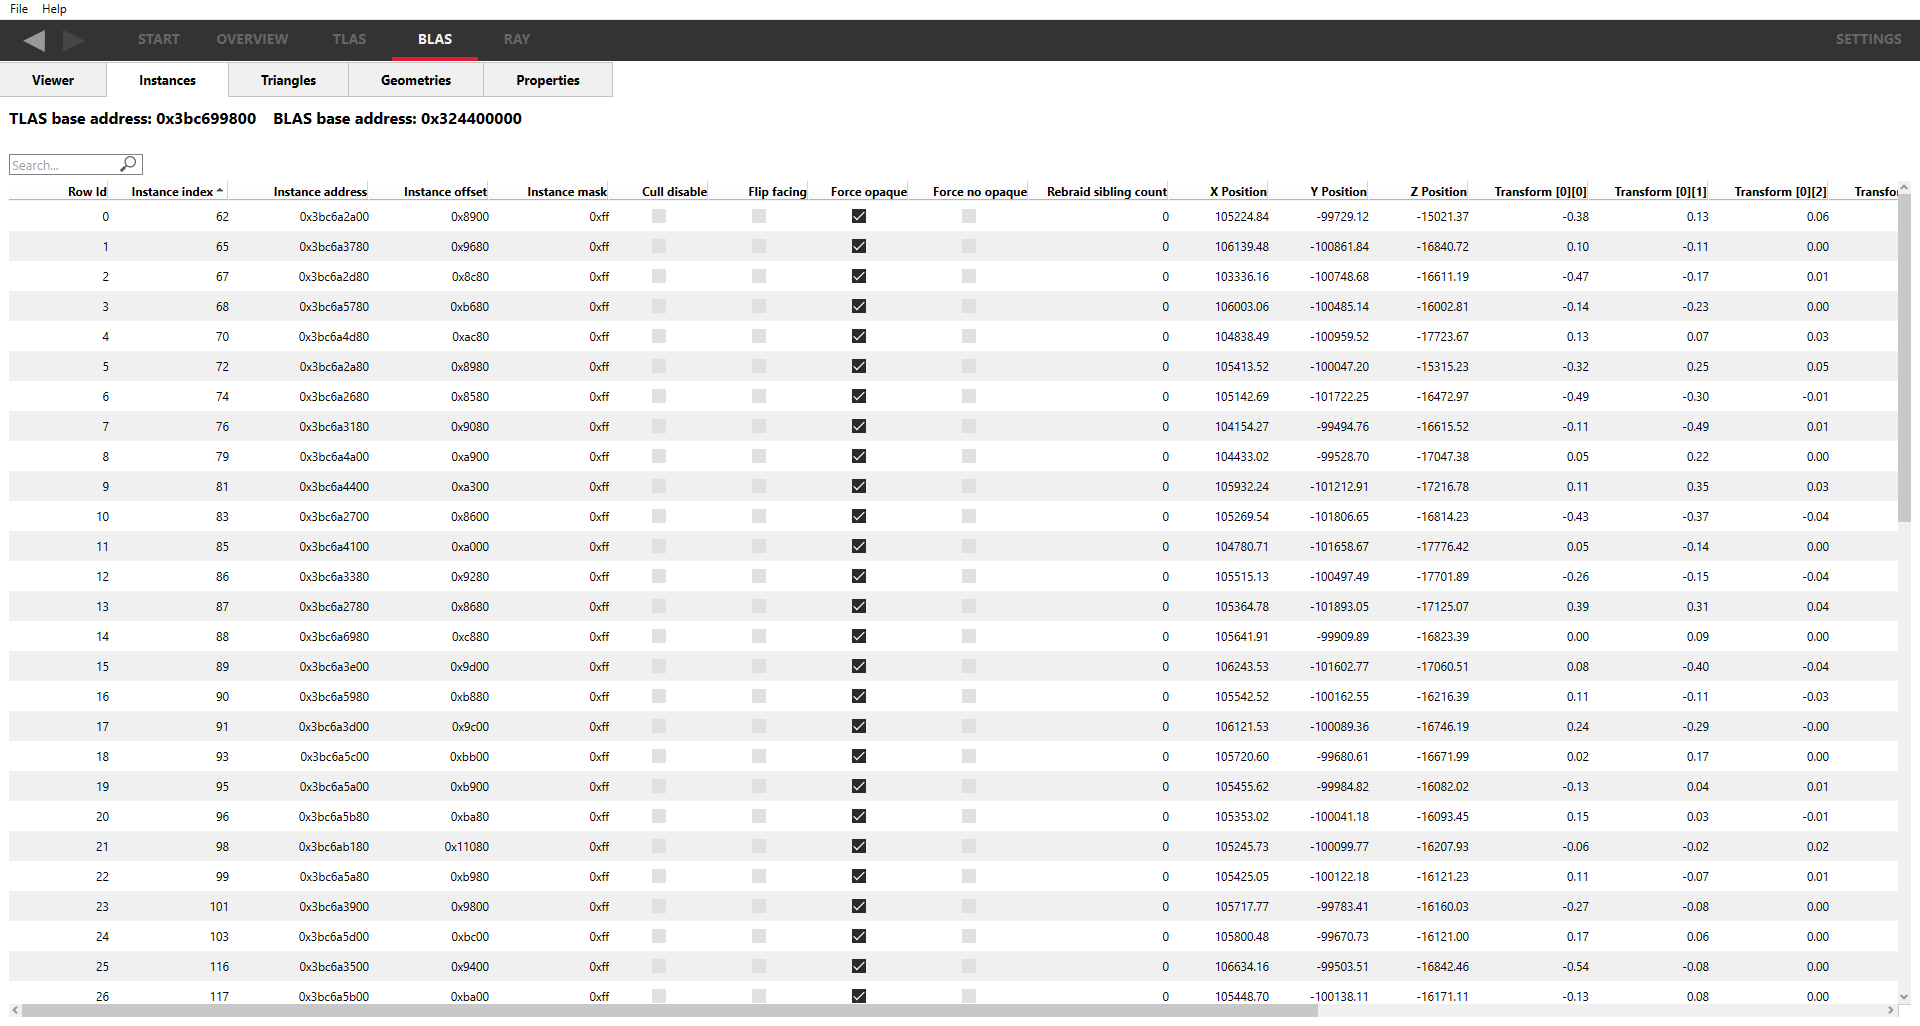Click the horizontal scroll left arrow
This screenshot has height=1026, width=1920.
coord(15,1011)
